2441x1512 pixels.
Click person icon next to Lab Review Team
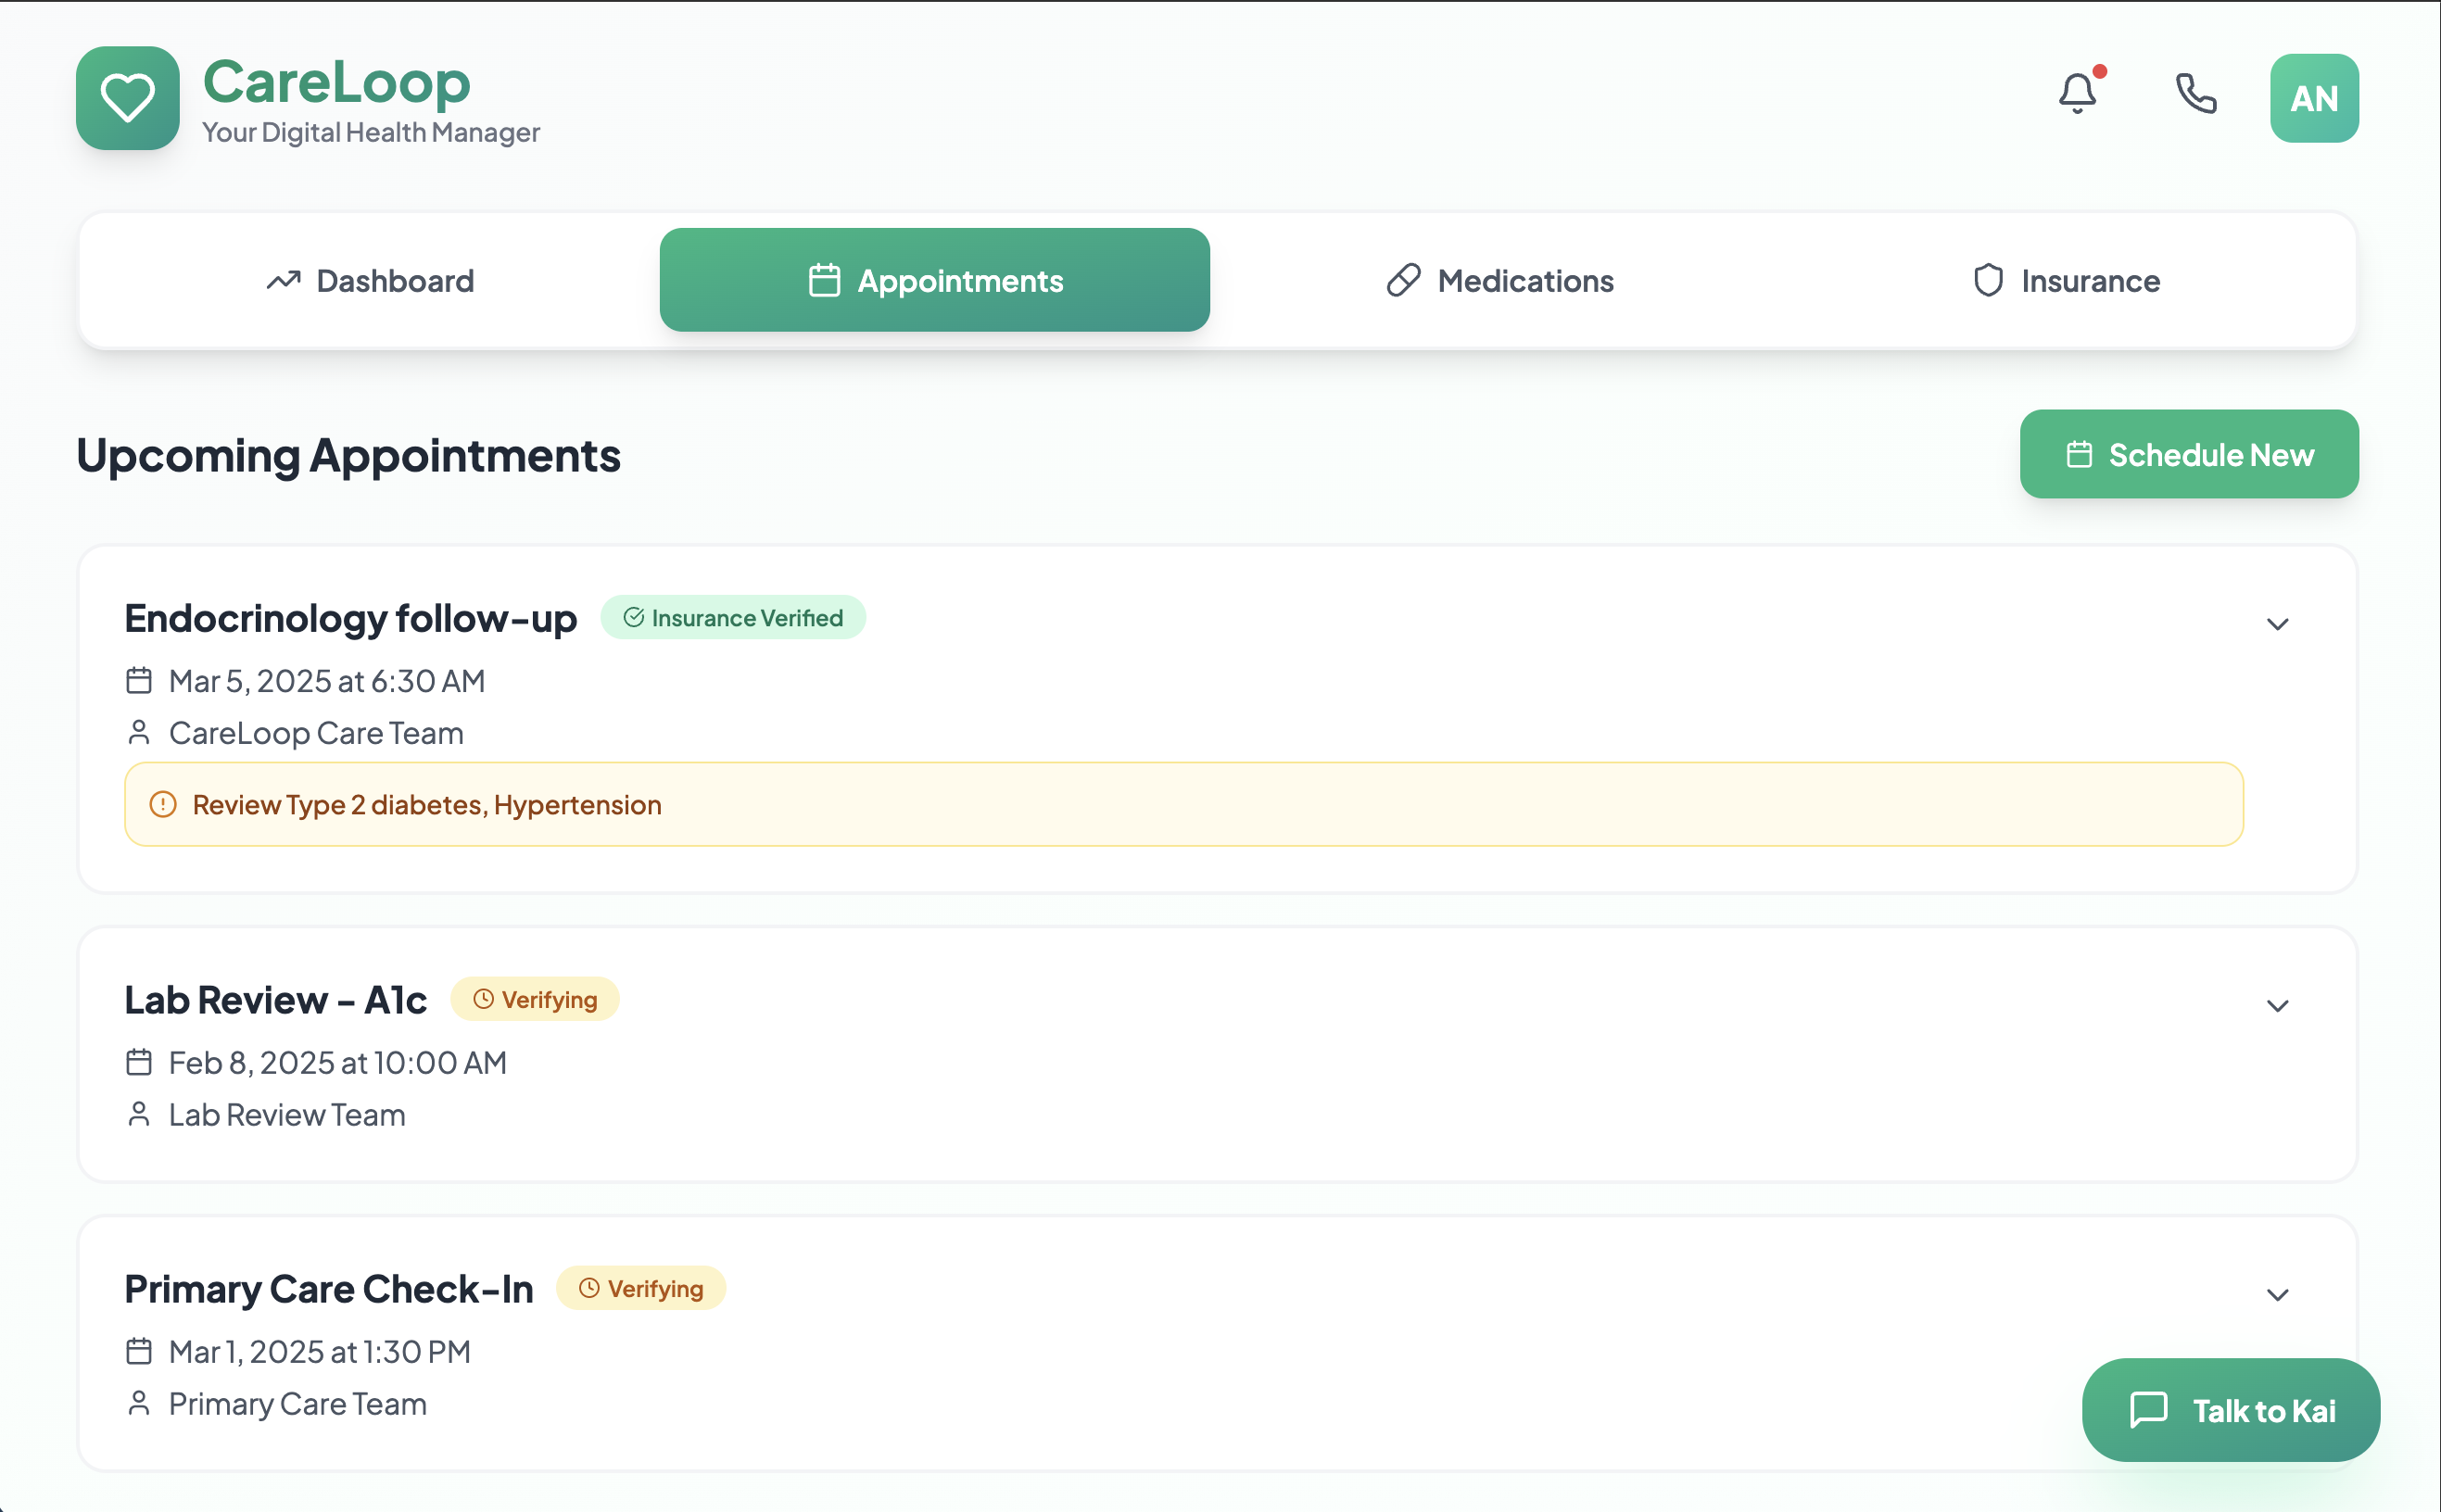(x=139, y=1114)
